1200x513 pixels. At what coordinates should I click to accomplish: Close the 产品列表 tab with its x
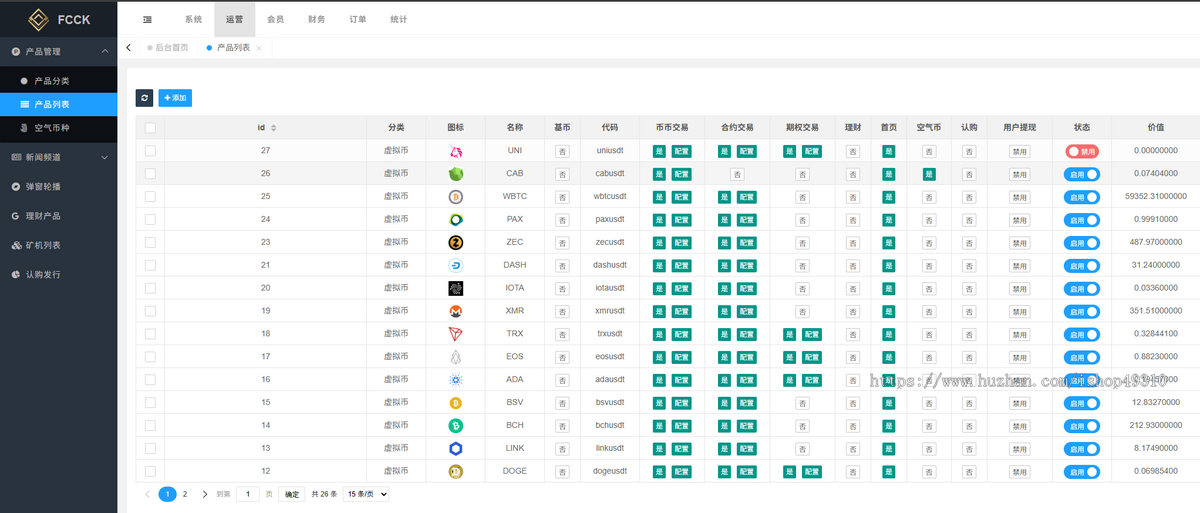[x=259, y=48]
